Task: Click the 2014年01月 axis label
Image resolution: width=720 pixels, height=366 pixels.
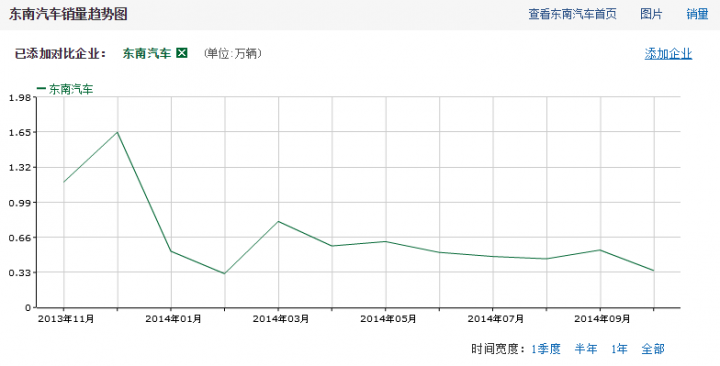Action: [173, 319]
